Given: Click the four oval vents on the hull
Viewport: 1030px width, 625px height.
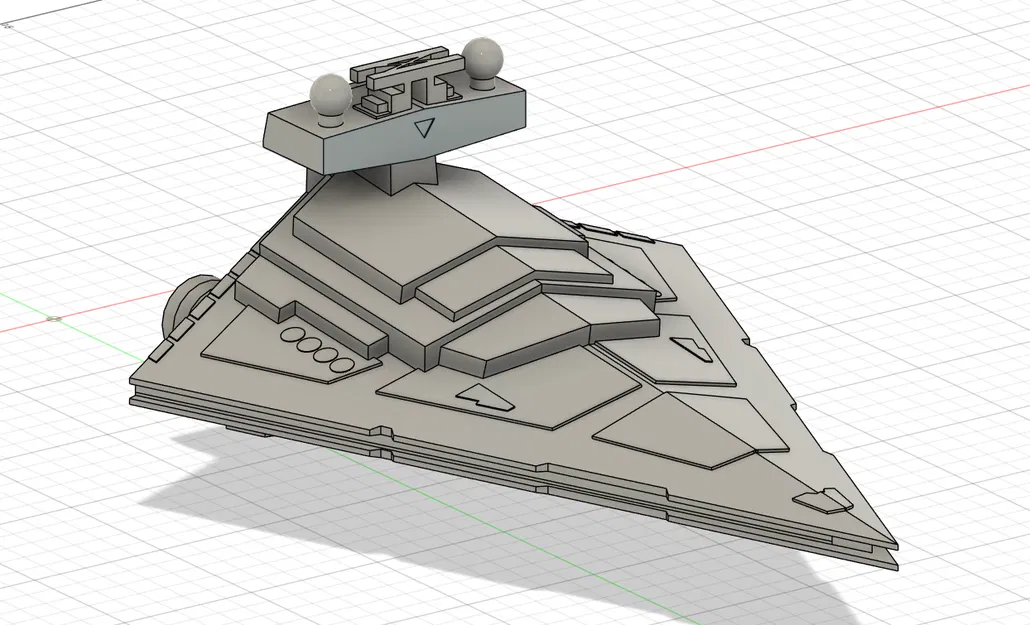Looking at the screenshot, I should click(x=315, y=347).
